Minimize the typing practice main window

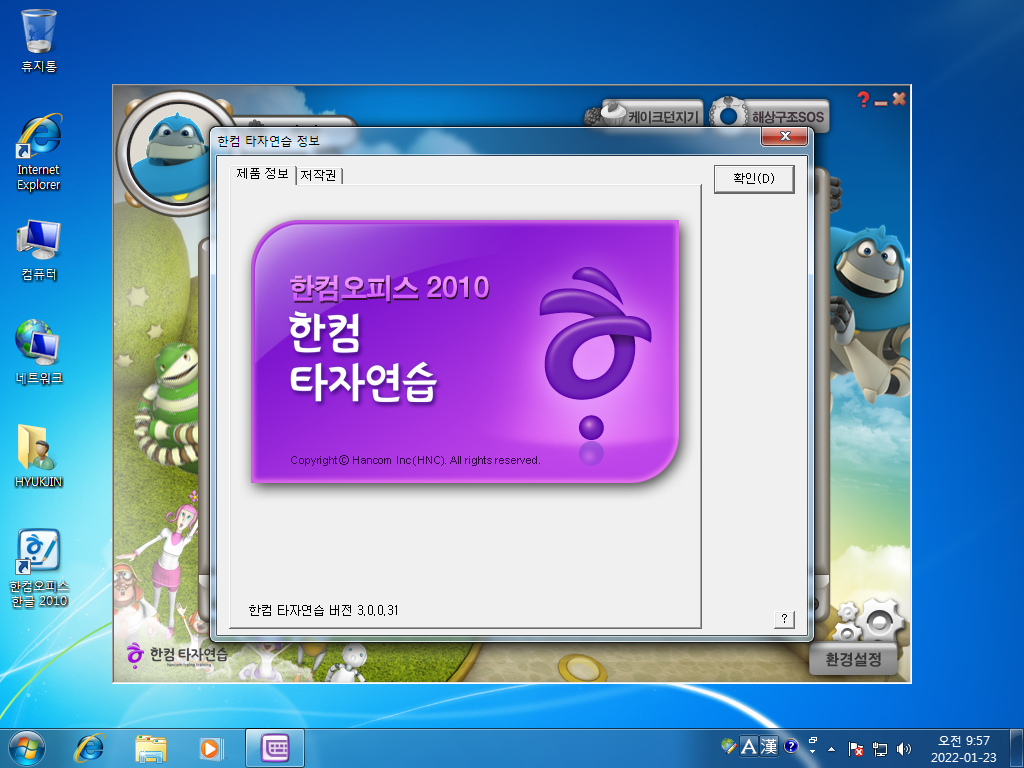point(881,103)
